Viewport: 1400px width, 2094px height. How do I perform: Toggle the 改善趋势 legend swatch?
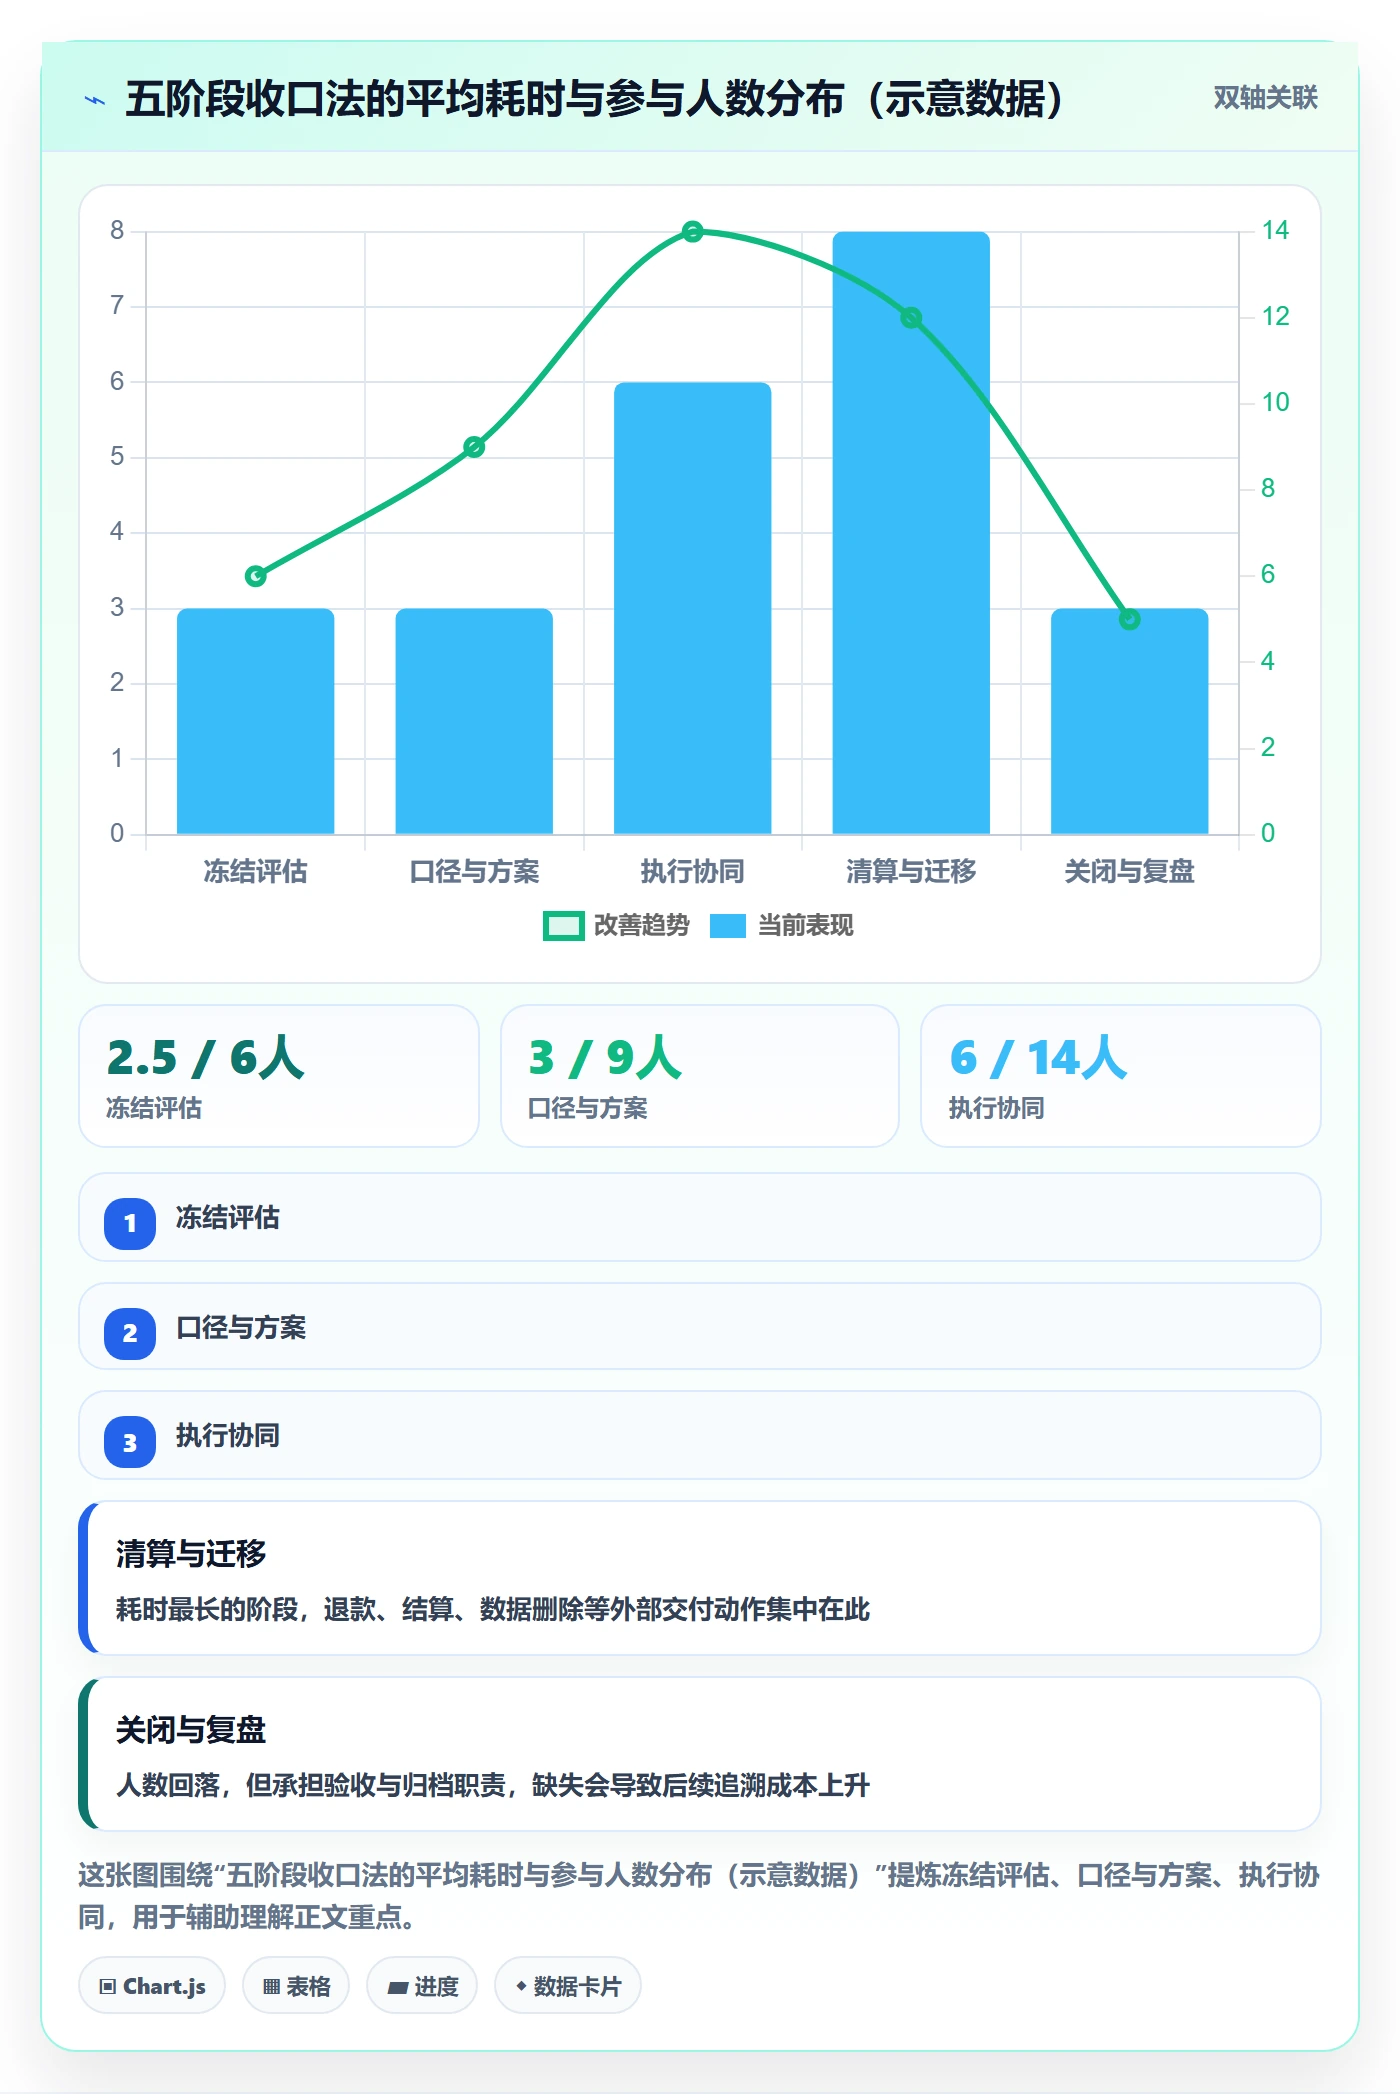[x=563, y=926]
